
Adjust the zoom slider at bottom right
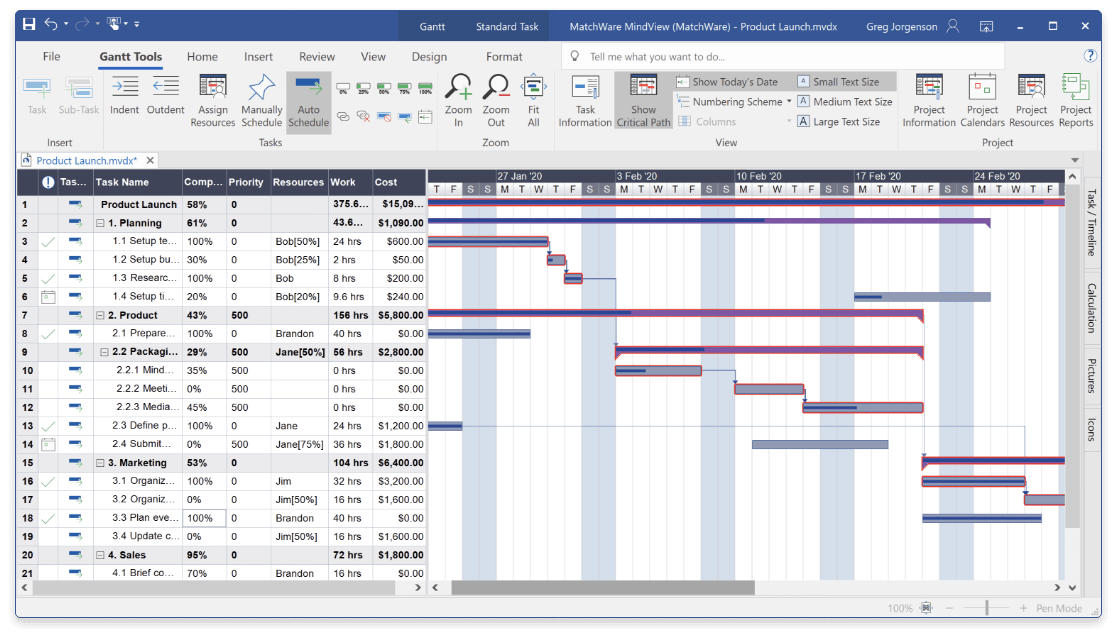[x=986, y=607]
